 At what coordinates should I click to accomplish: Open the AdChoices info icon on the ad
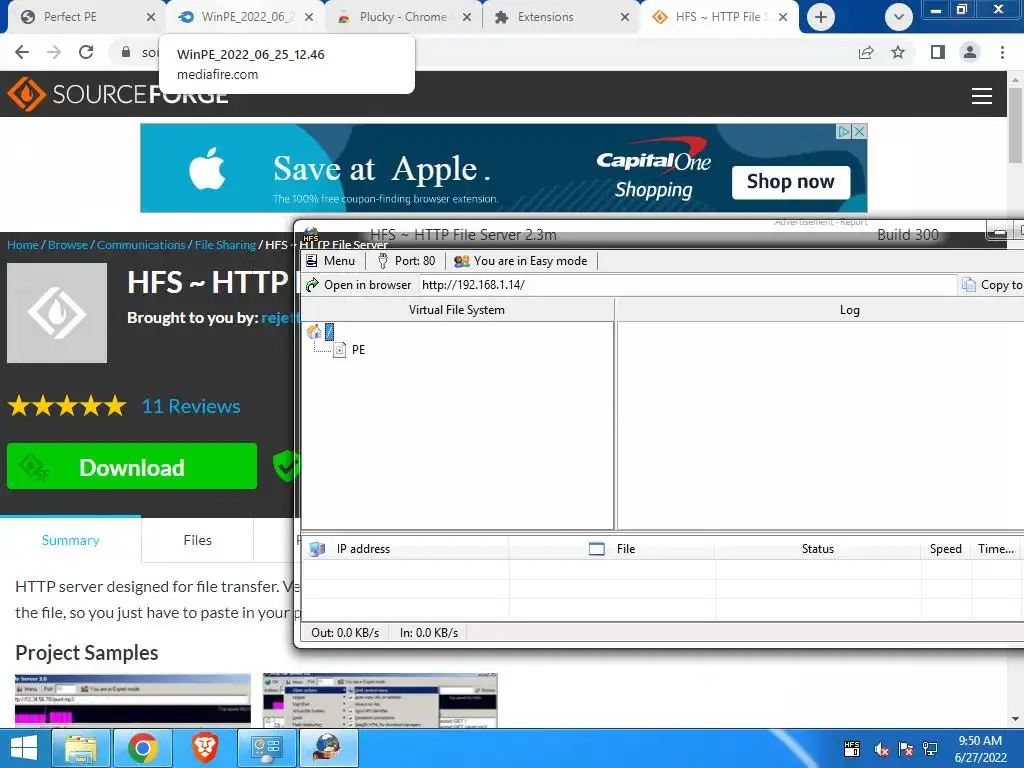(844, 131)
